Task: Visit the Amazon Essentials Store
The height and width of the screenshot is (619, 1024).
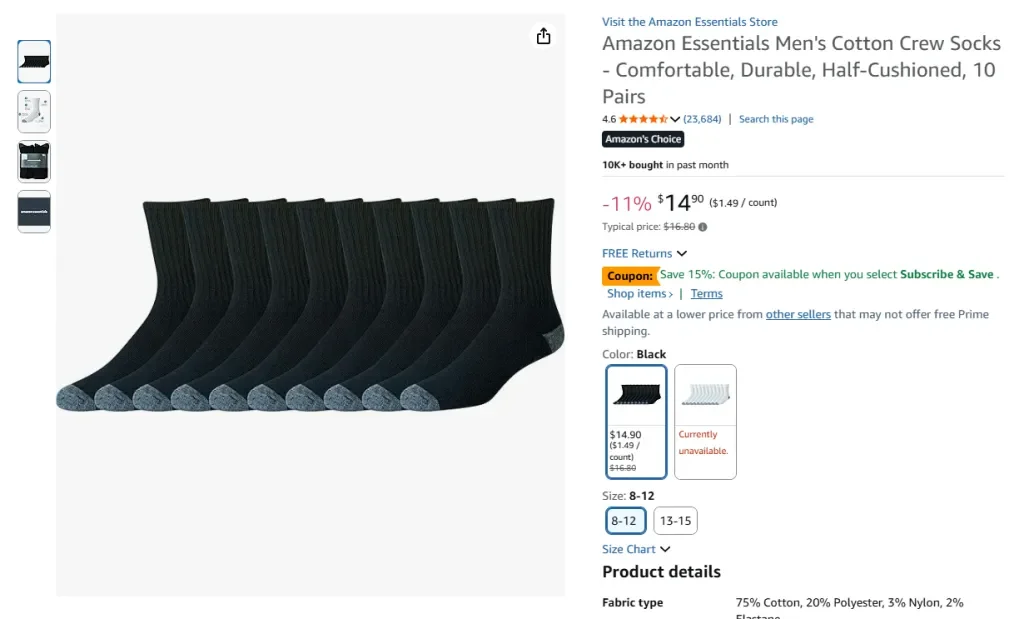Action: click(689, 21)
